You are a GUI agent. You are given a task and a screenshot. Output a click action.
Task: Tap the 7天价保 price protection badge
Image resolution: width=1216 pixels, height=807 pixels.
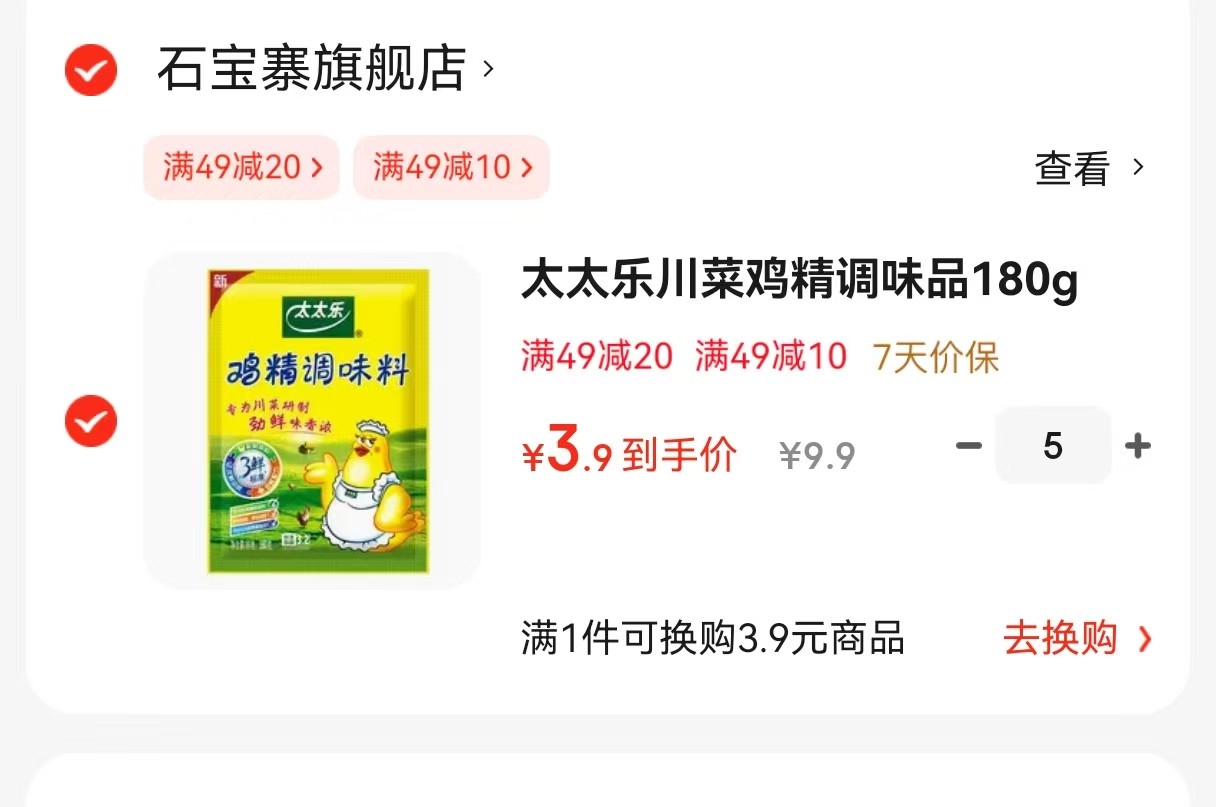pos(936,356)
